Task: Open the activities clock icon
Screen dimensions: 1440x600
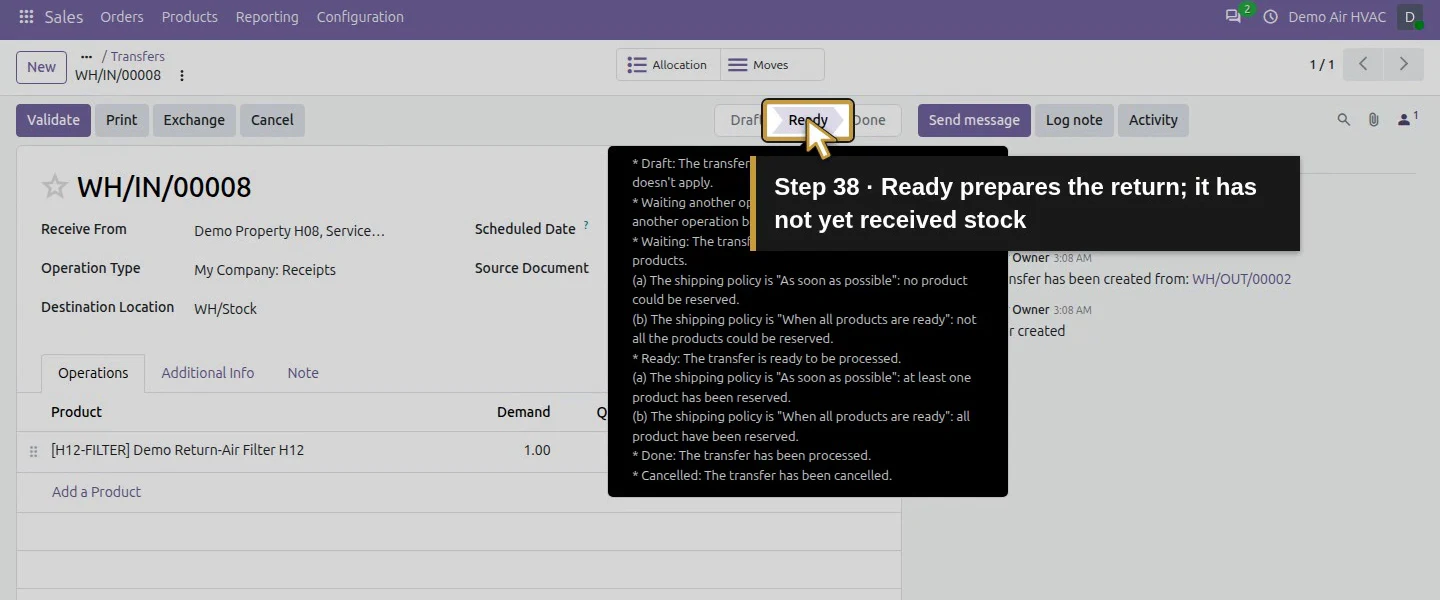Action: [1271, 17]
